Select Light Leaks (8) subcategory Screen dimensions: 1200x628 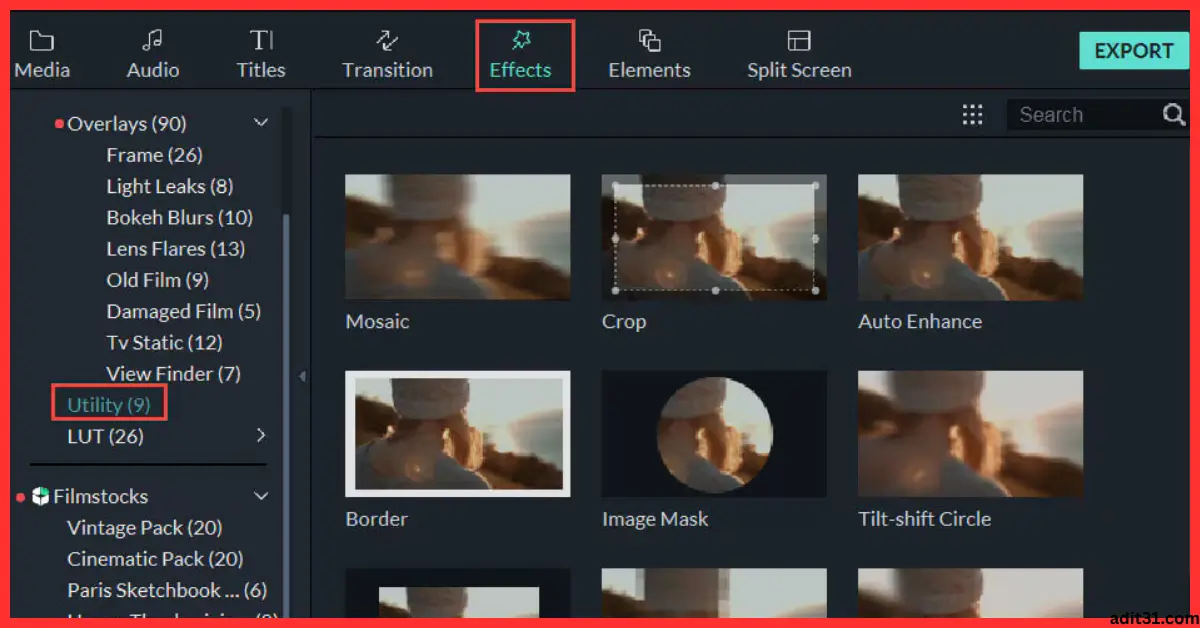(169, 186)
